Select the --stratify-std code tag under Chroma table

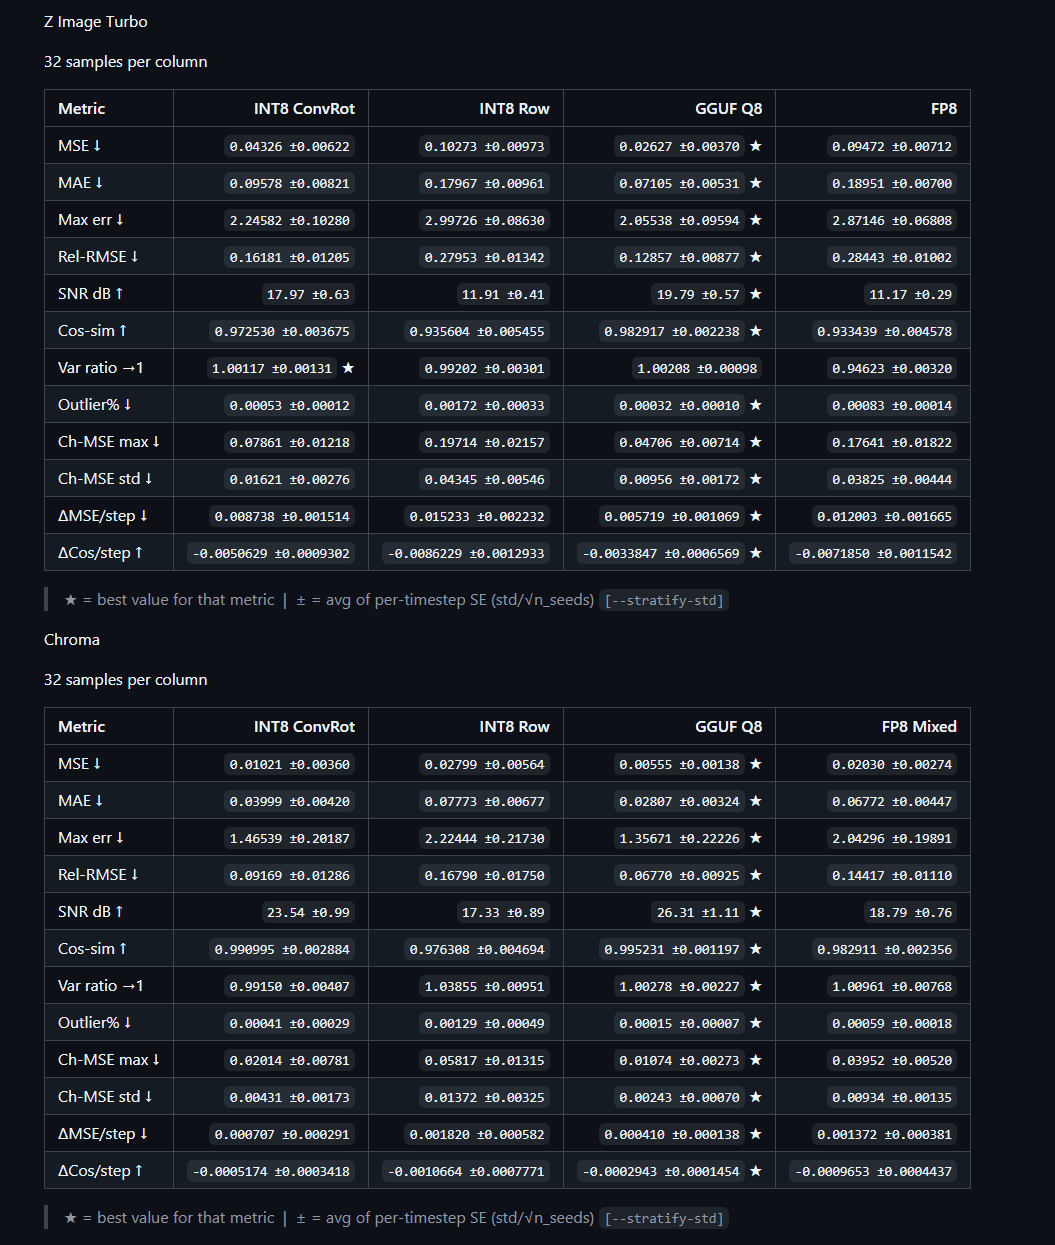click(664, 1219)
